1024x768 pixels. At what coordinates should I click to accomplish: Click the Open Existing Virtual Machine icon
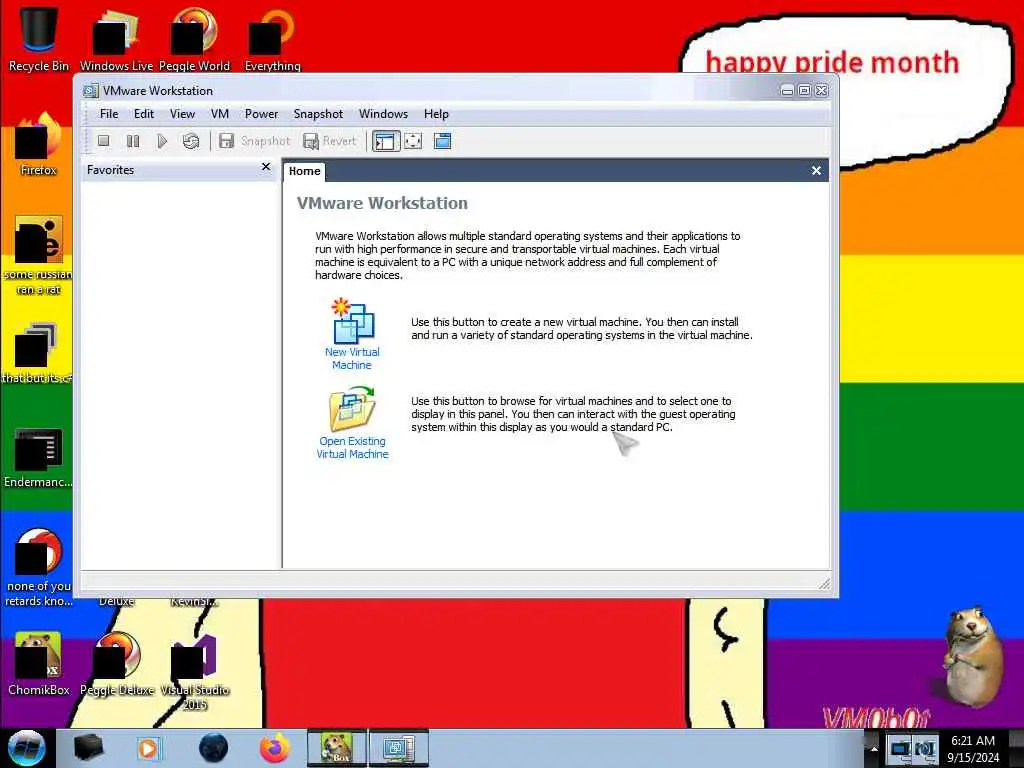[353, 409]
